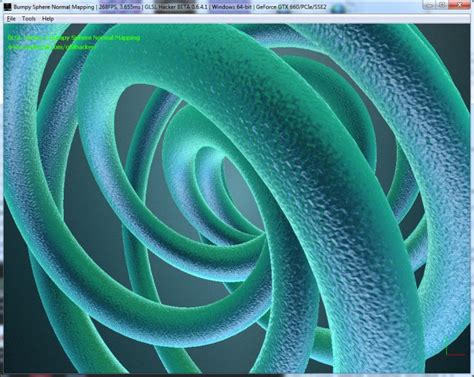Click the red X axis line of the gizmo

(456, 355)
